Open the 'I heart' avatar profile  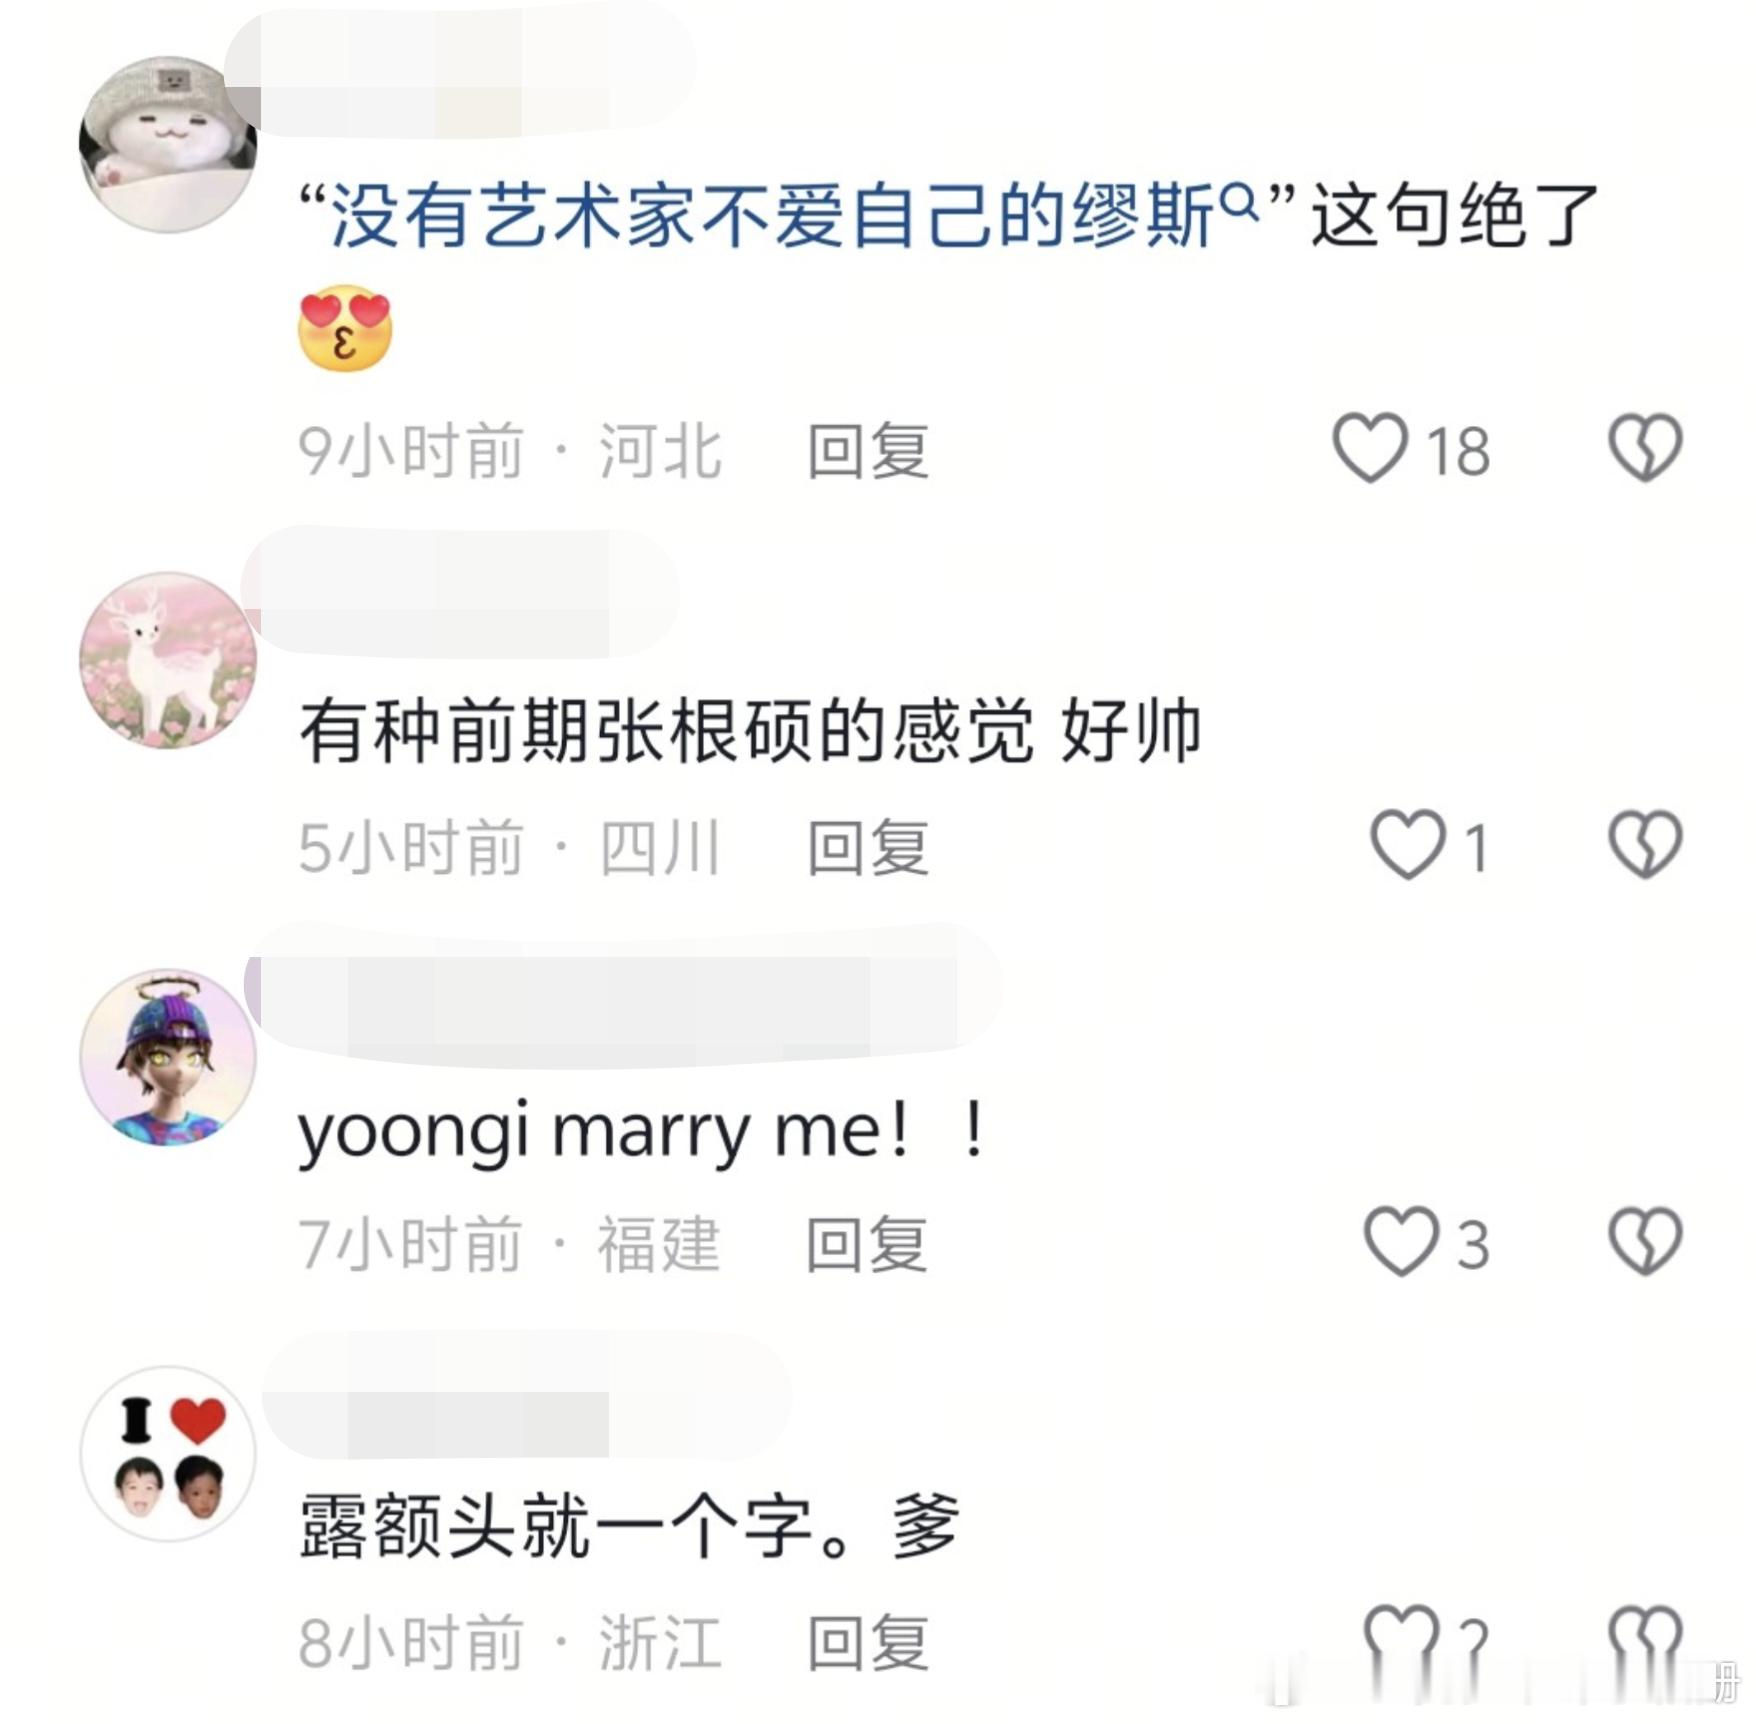[167, 1453]
